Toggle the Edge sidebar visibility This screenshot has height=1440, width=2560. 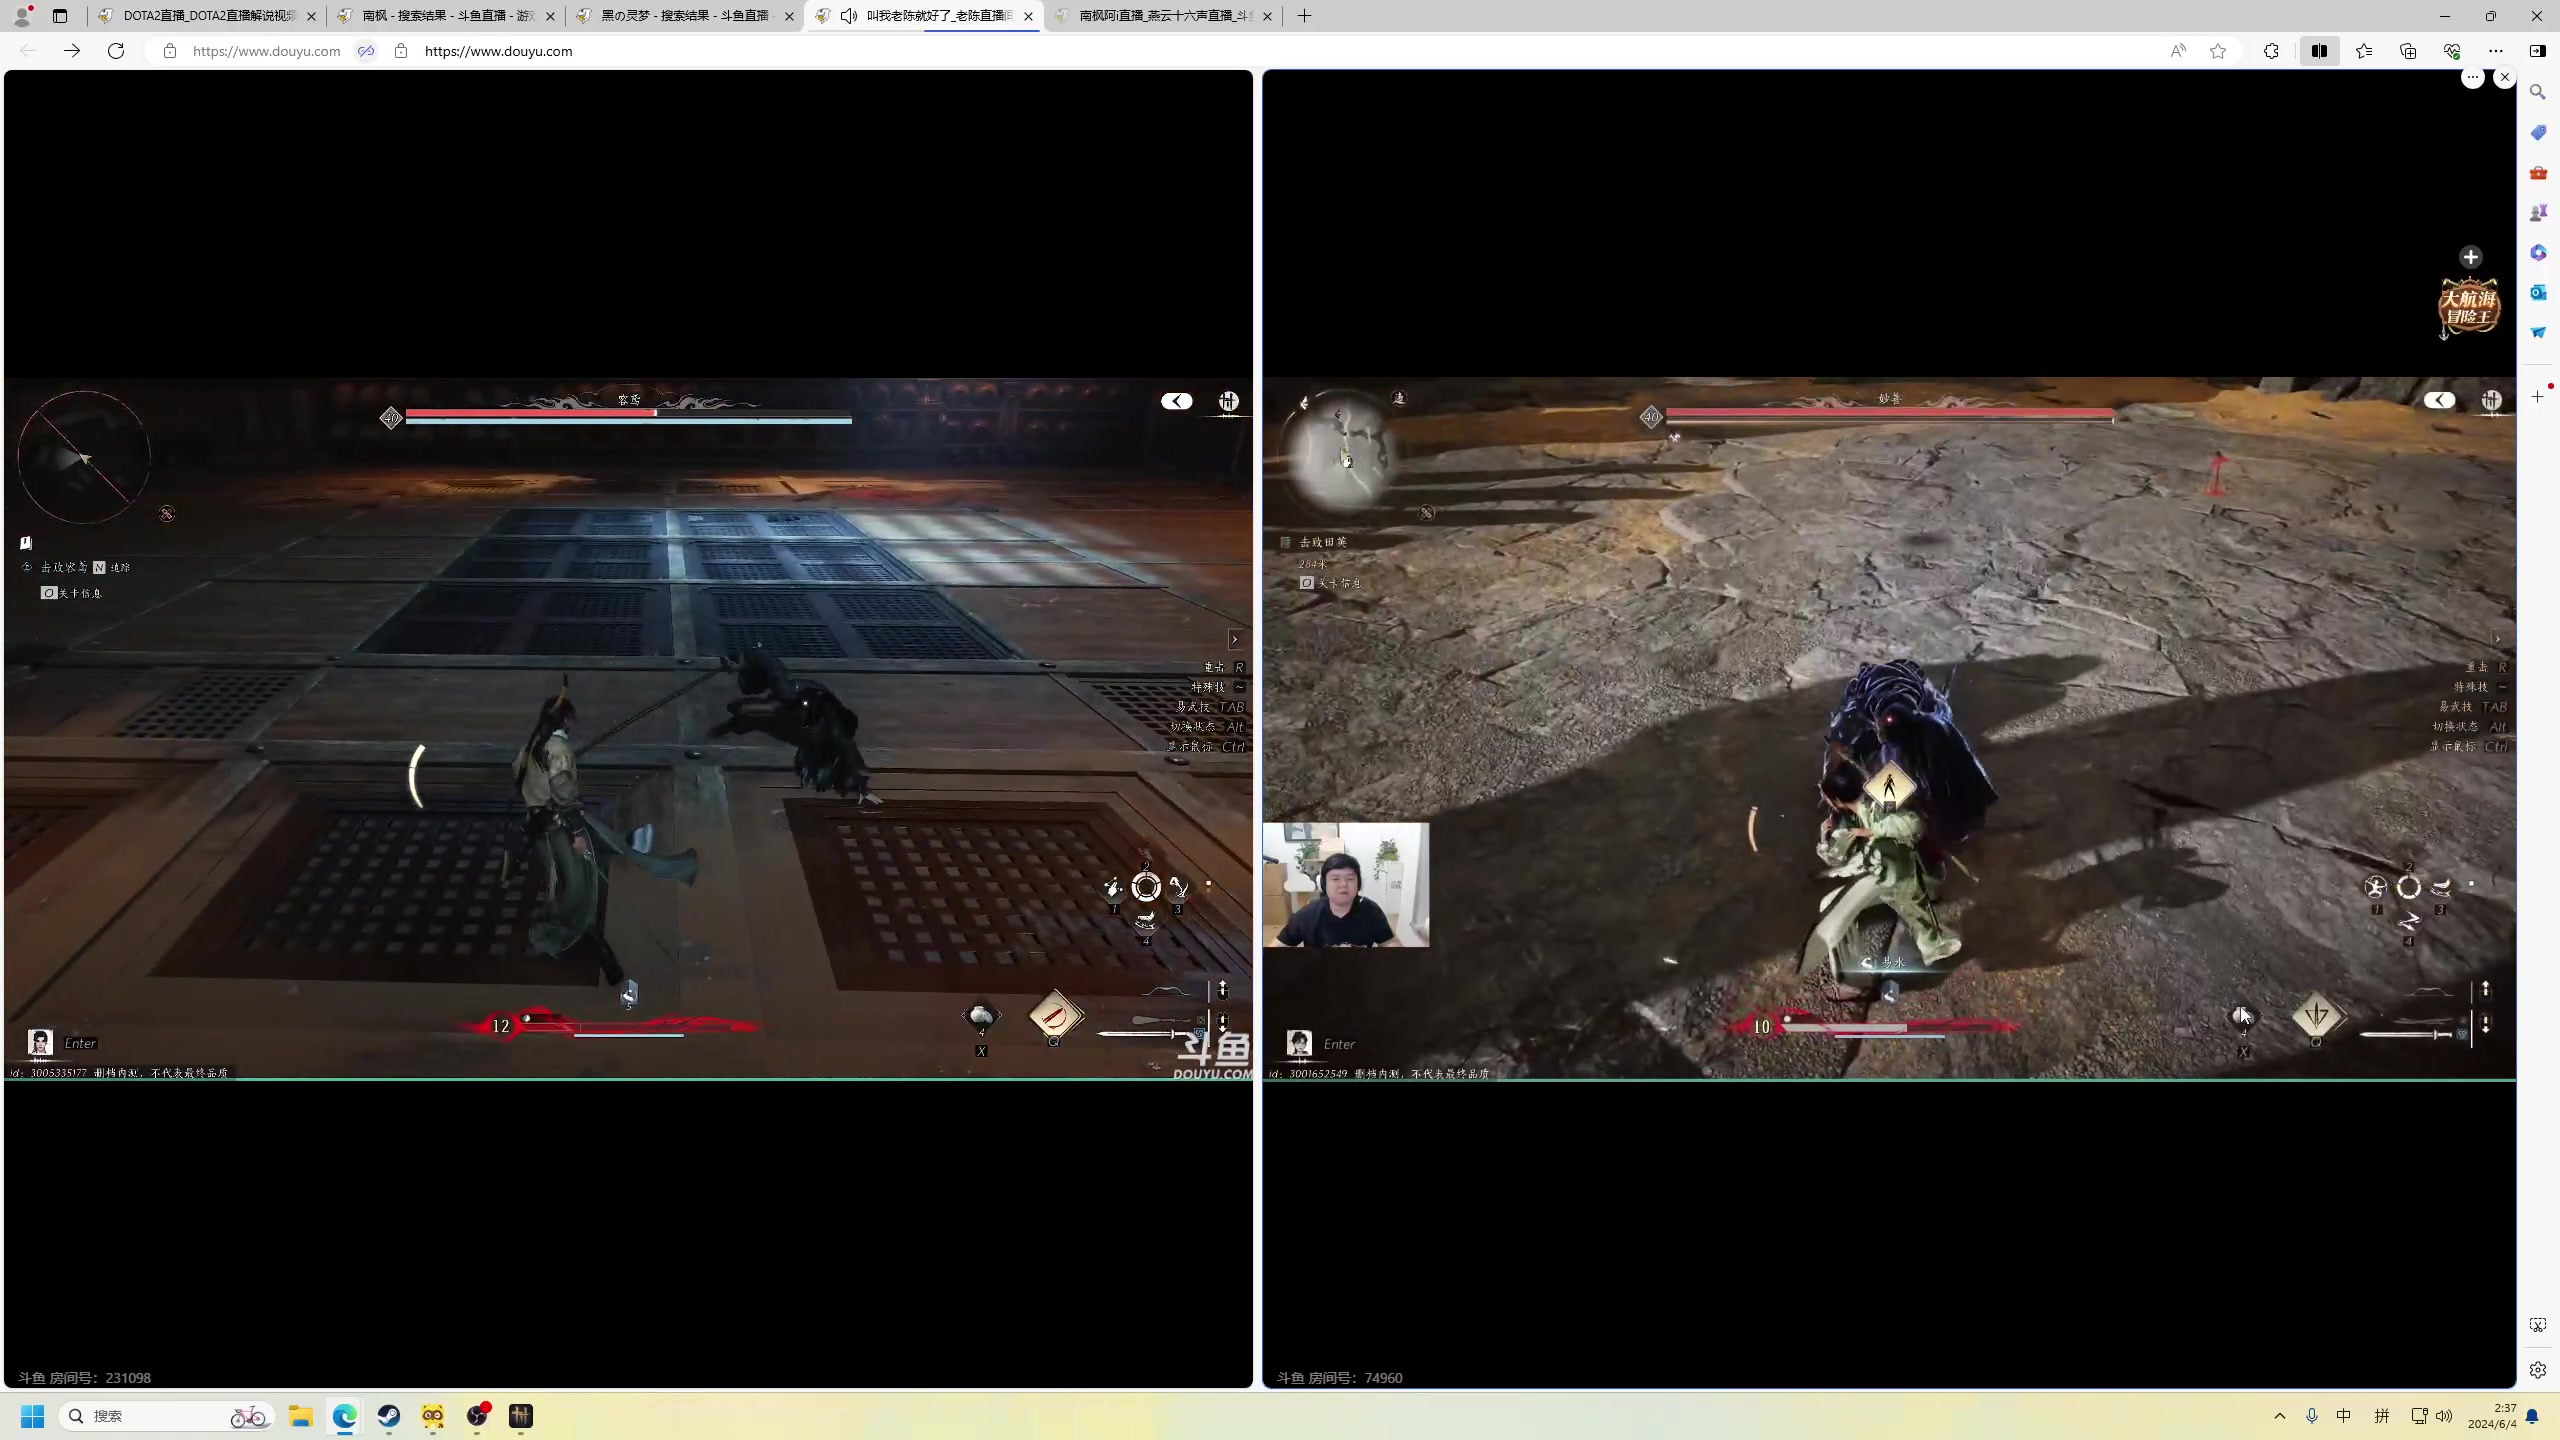(2538, 51)
